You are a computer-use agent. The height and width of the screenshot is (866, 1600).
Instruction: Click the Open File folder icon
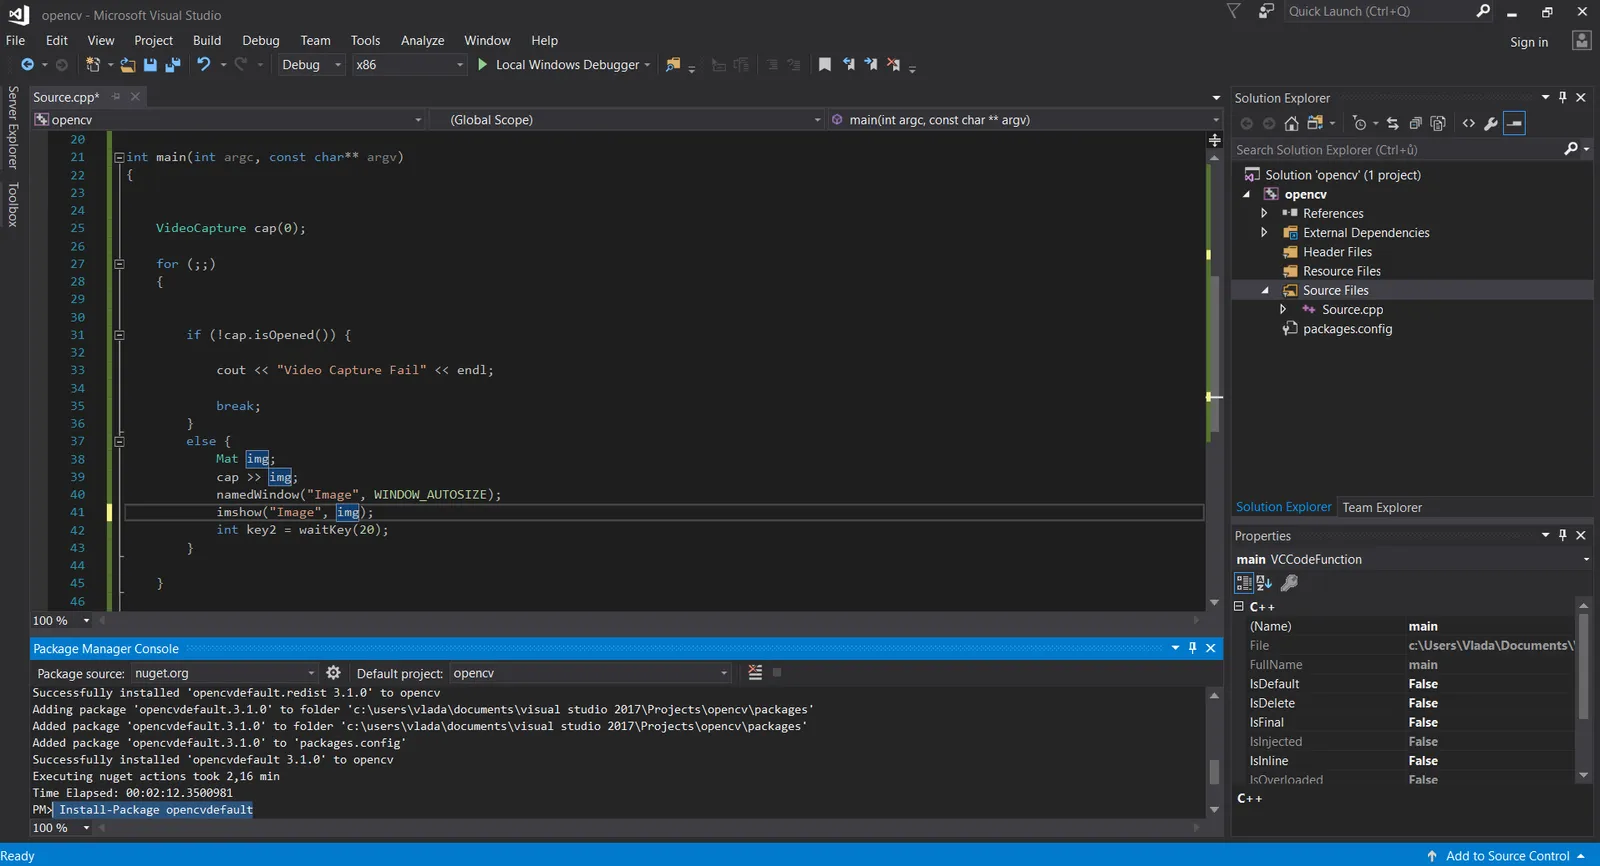pyautogui.click(x=128, y=64)
